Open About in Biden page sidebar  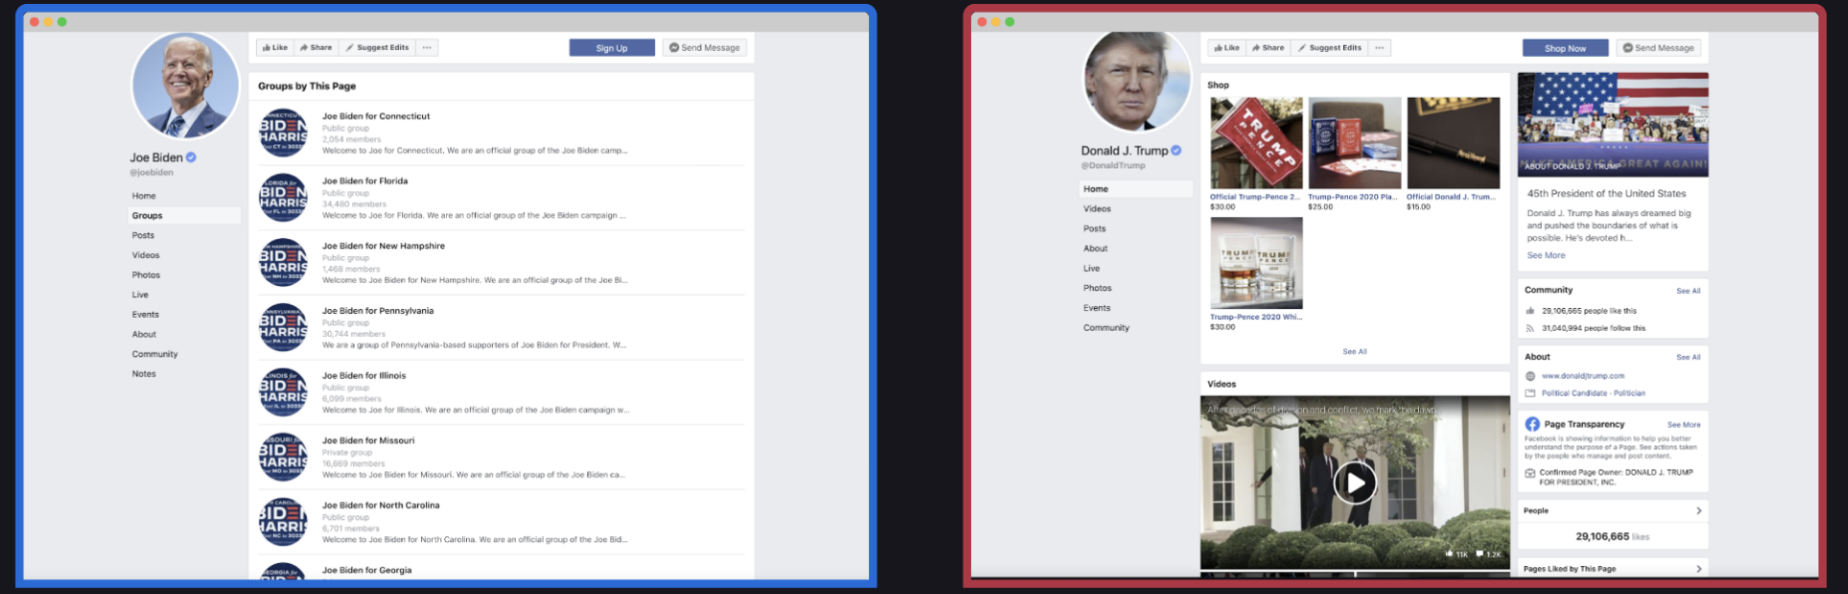click(x=144, y=334)
